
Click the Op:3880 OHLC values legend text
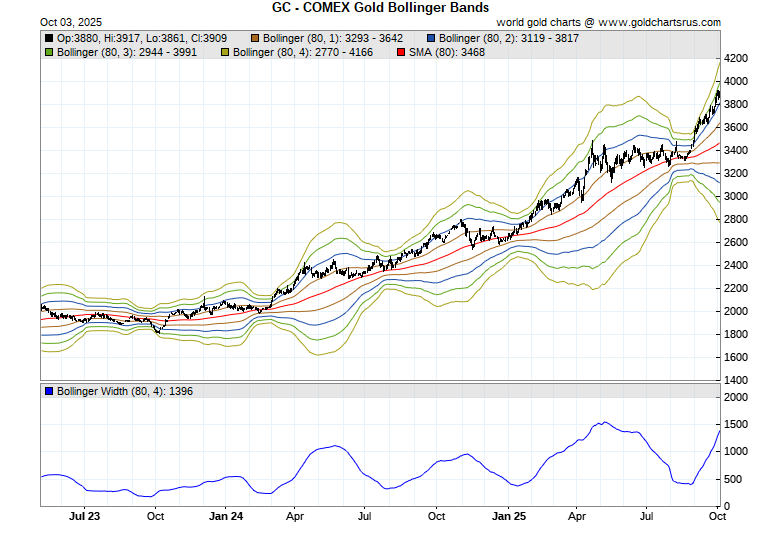[x=142, y=38]
